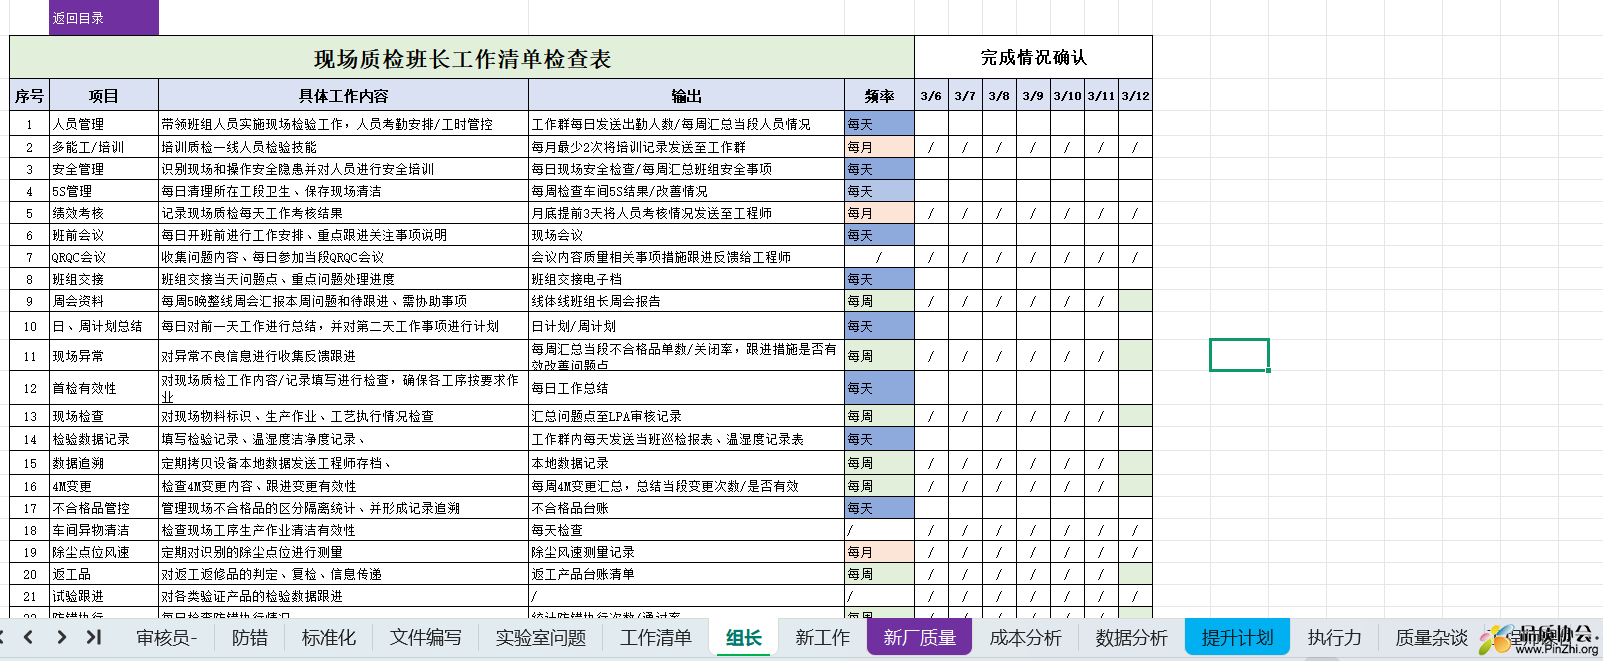Open the 审核员- sheet tab
Image resolution: width=1603 pixels, height=661 pixels.
[x=167, y=637]
